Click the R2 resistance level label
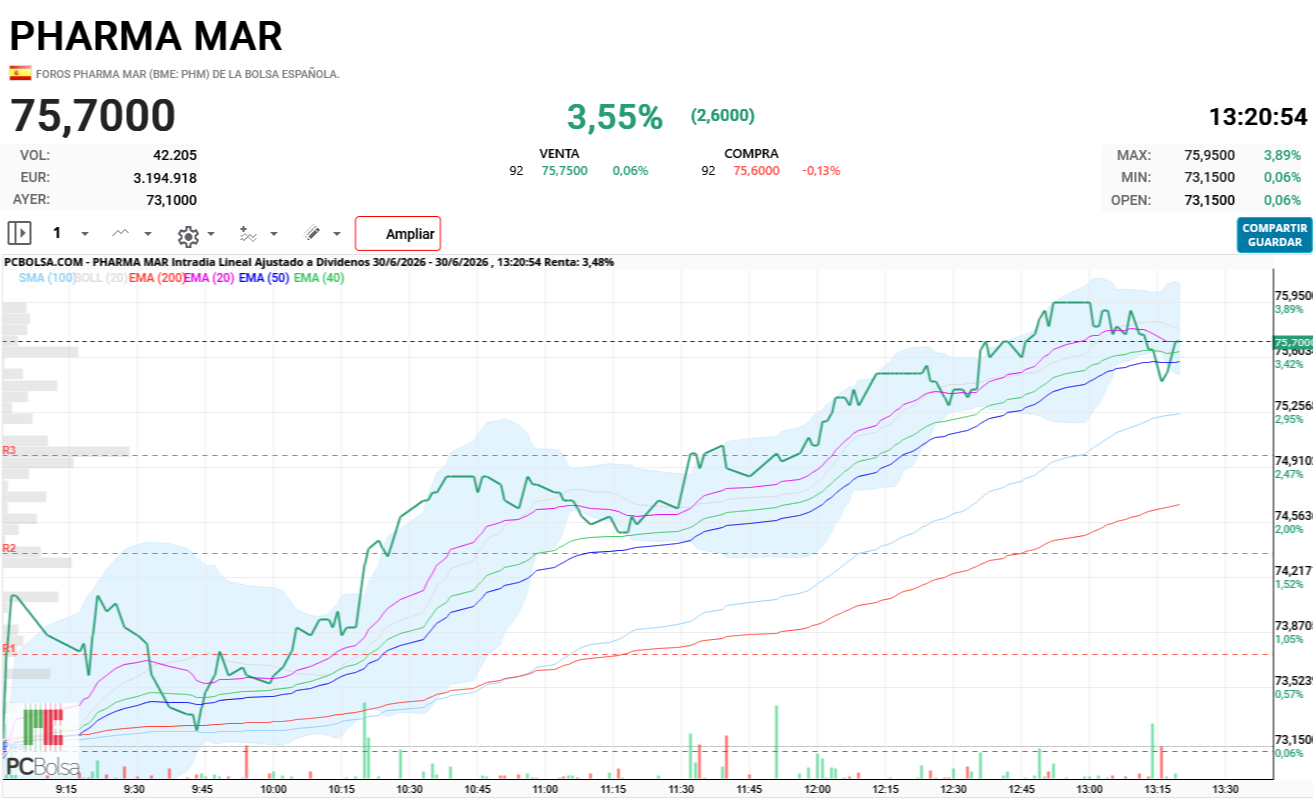 [9, 548]
